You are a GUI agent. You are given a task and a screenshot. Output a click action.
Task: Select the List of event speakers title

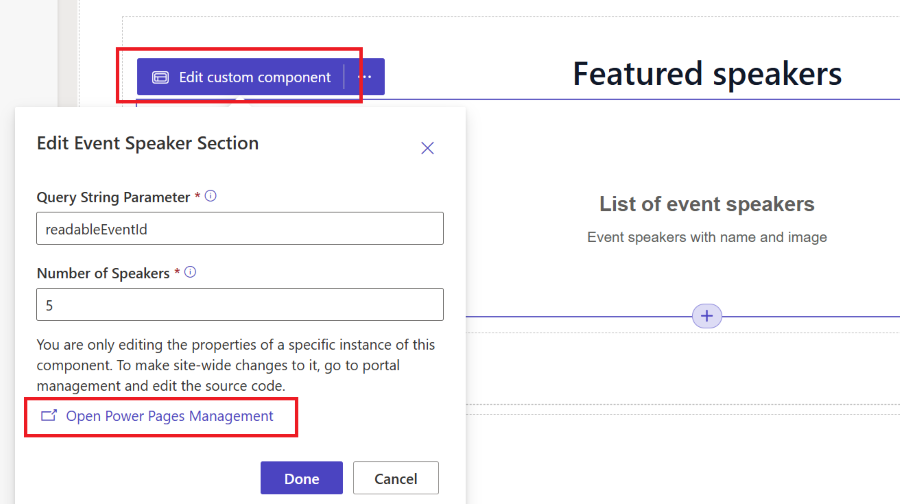pos(707,204)
